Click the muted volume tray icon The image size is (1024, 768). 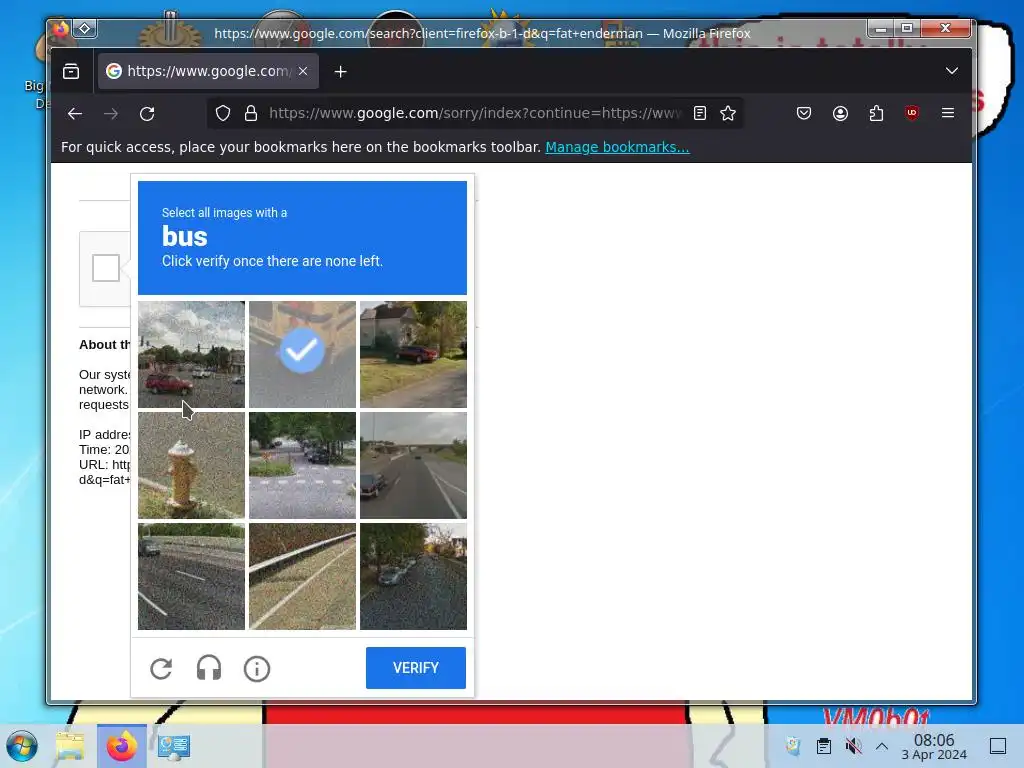coord(853,746)
